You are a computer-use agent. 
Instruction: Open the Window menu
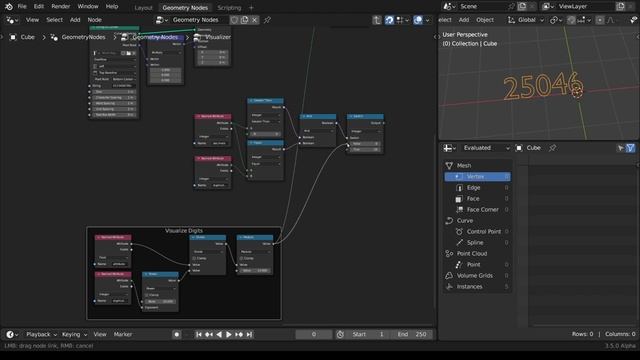88,7
